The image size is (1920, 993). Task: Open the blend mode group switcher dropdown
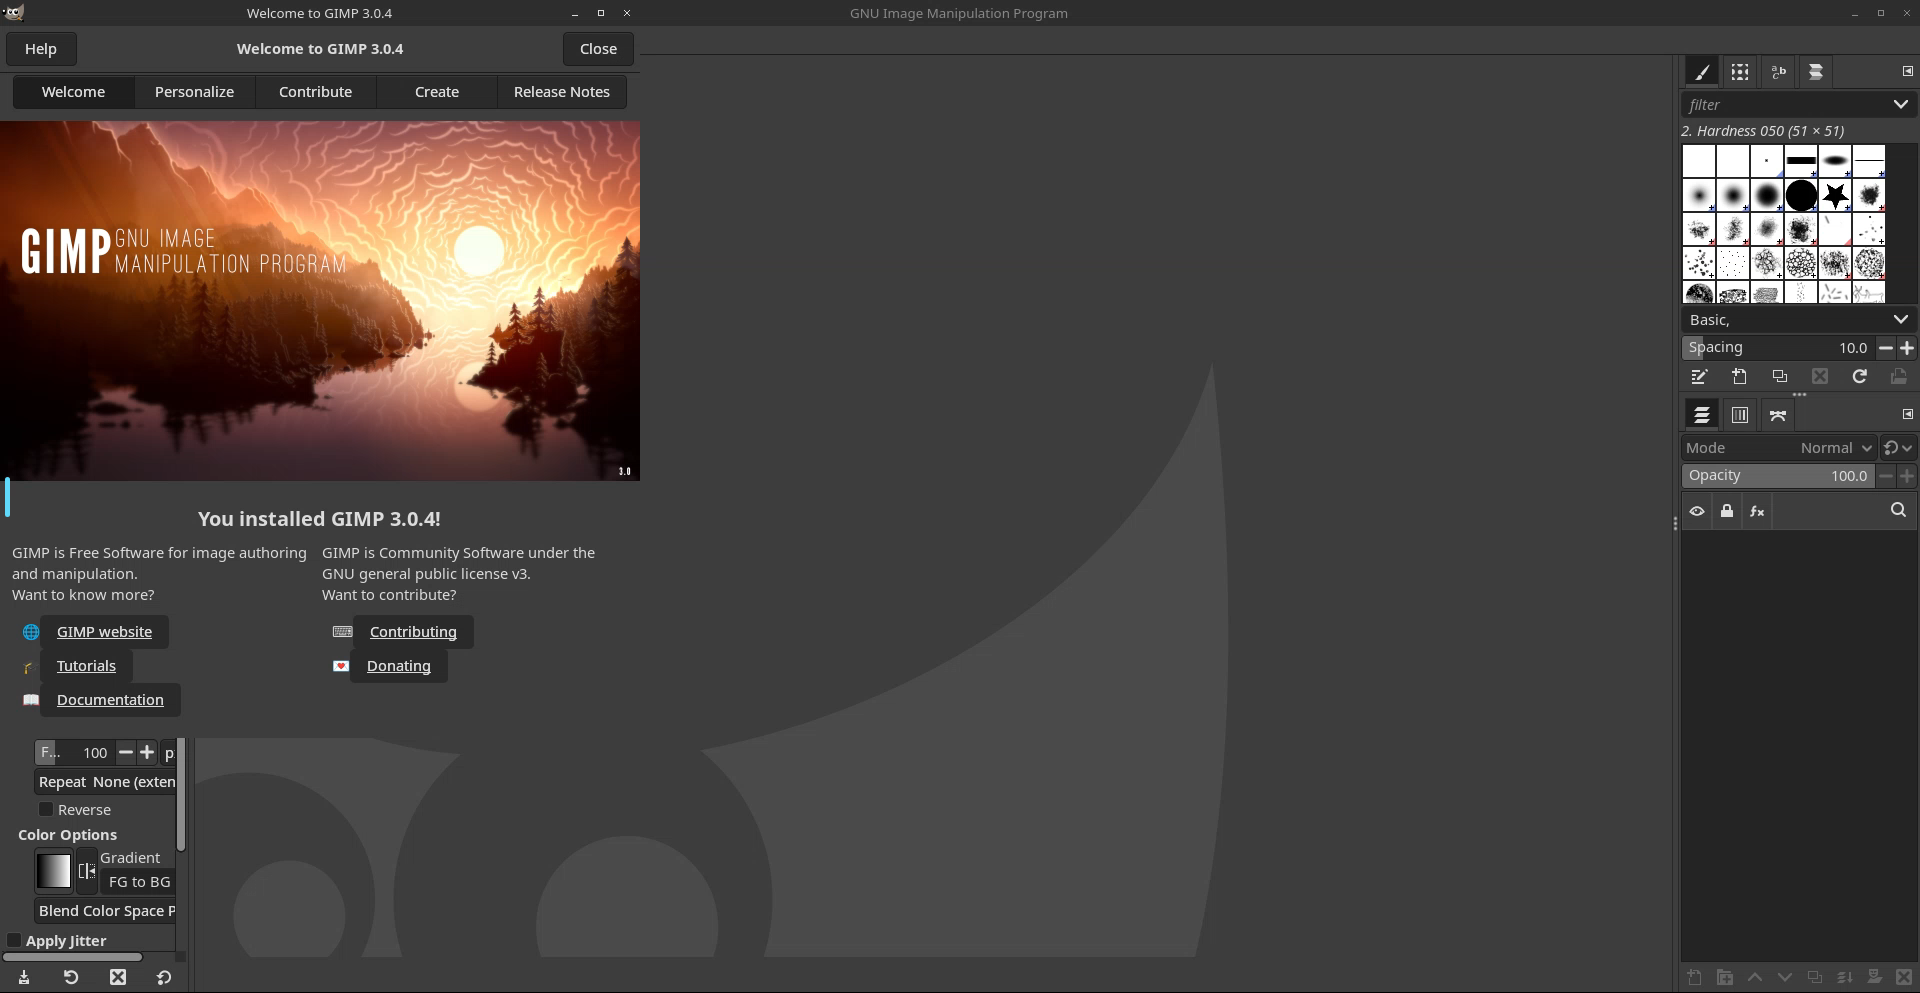pos(1897,448)
